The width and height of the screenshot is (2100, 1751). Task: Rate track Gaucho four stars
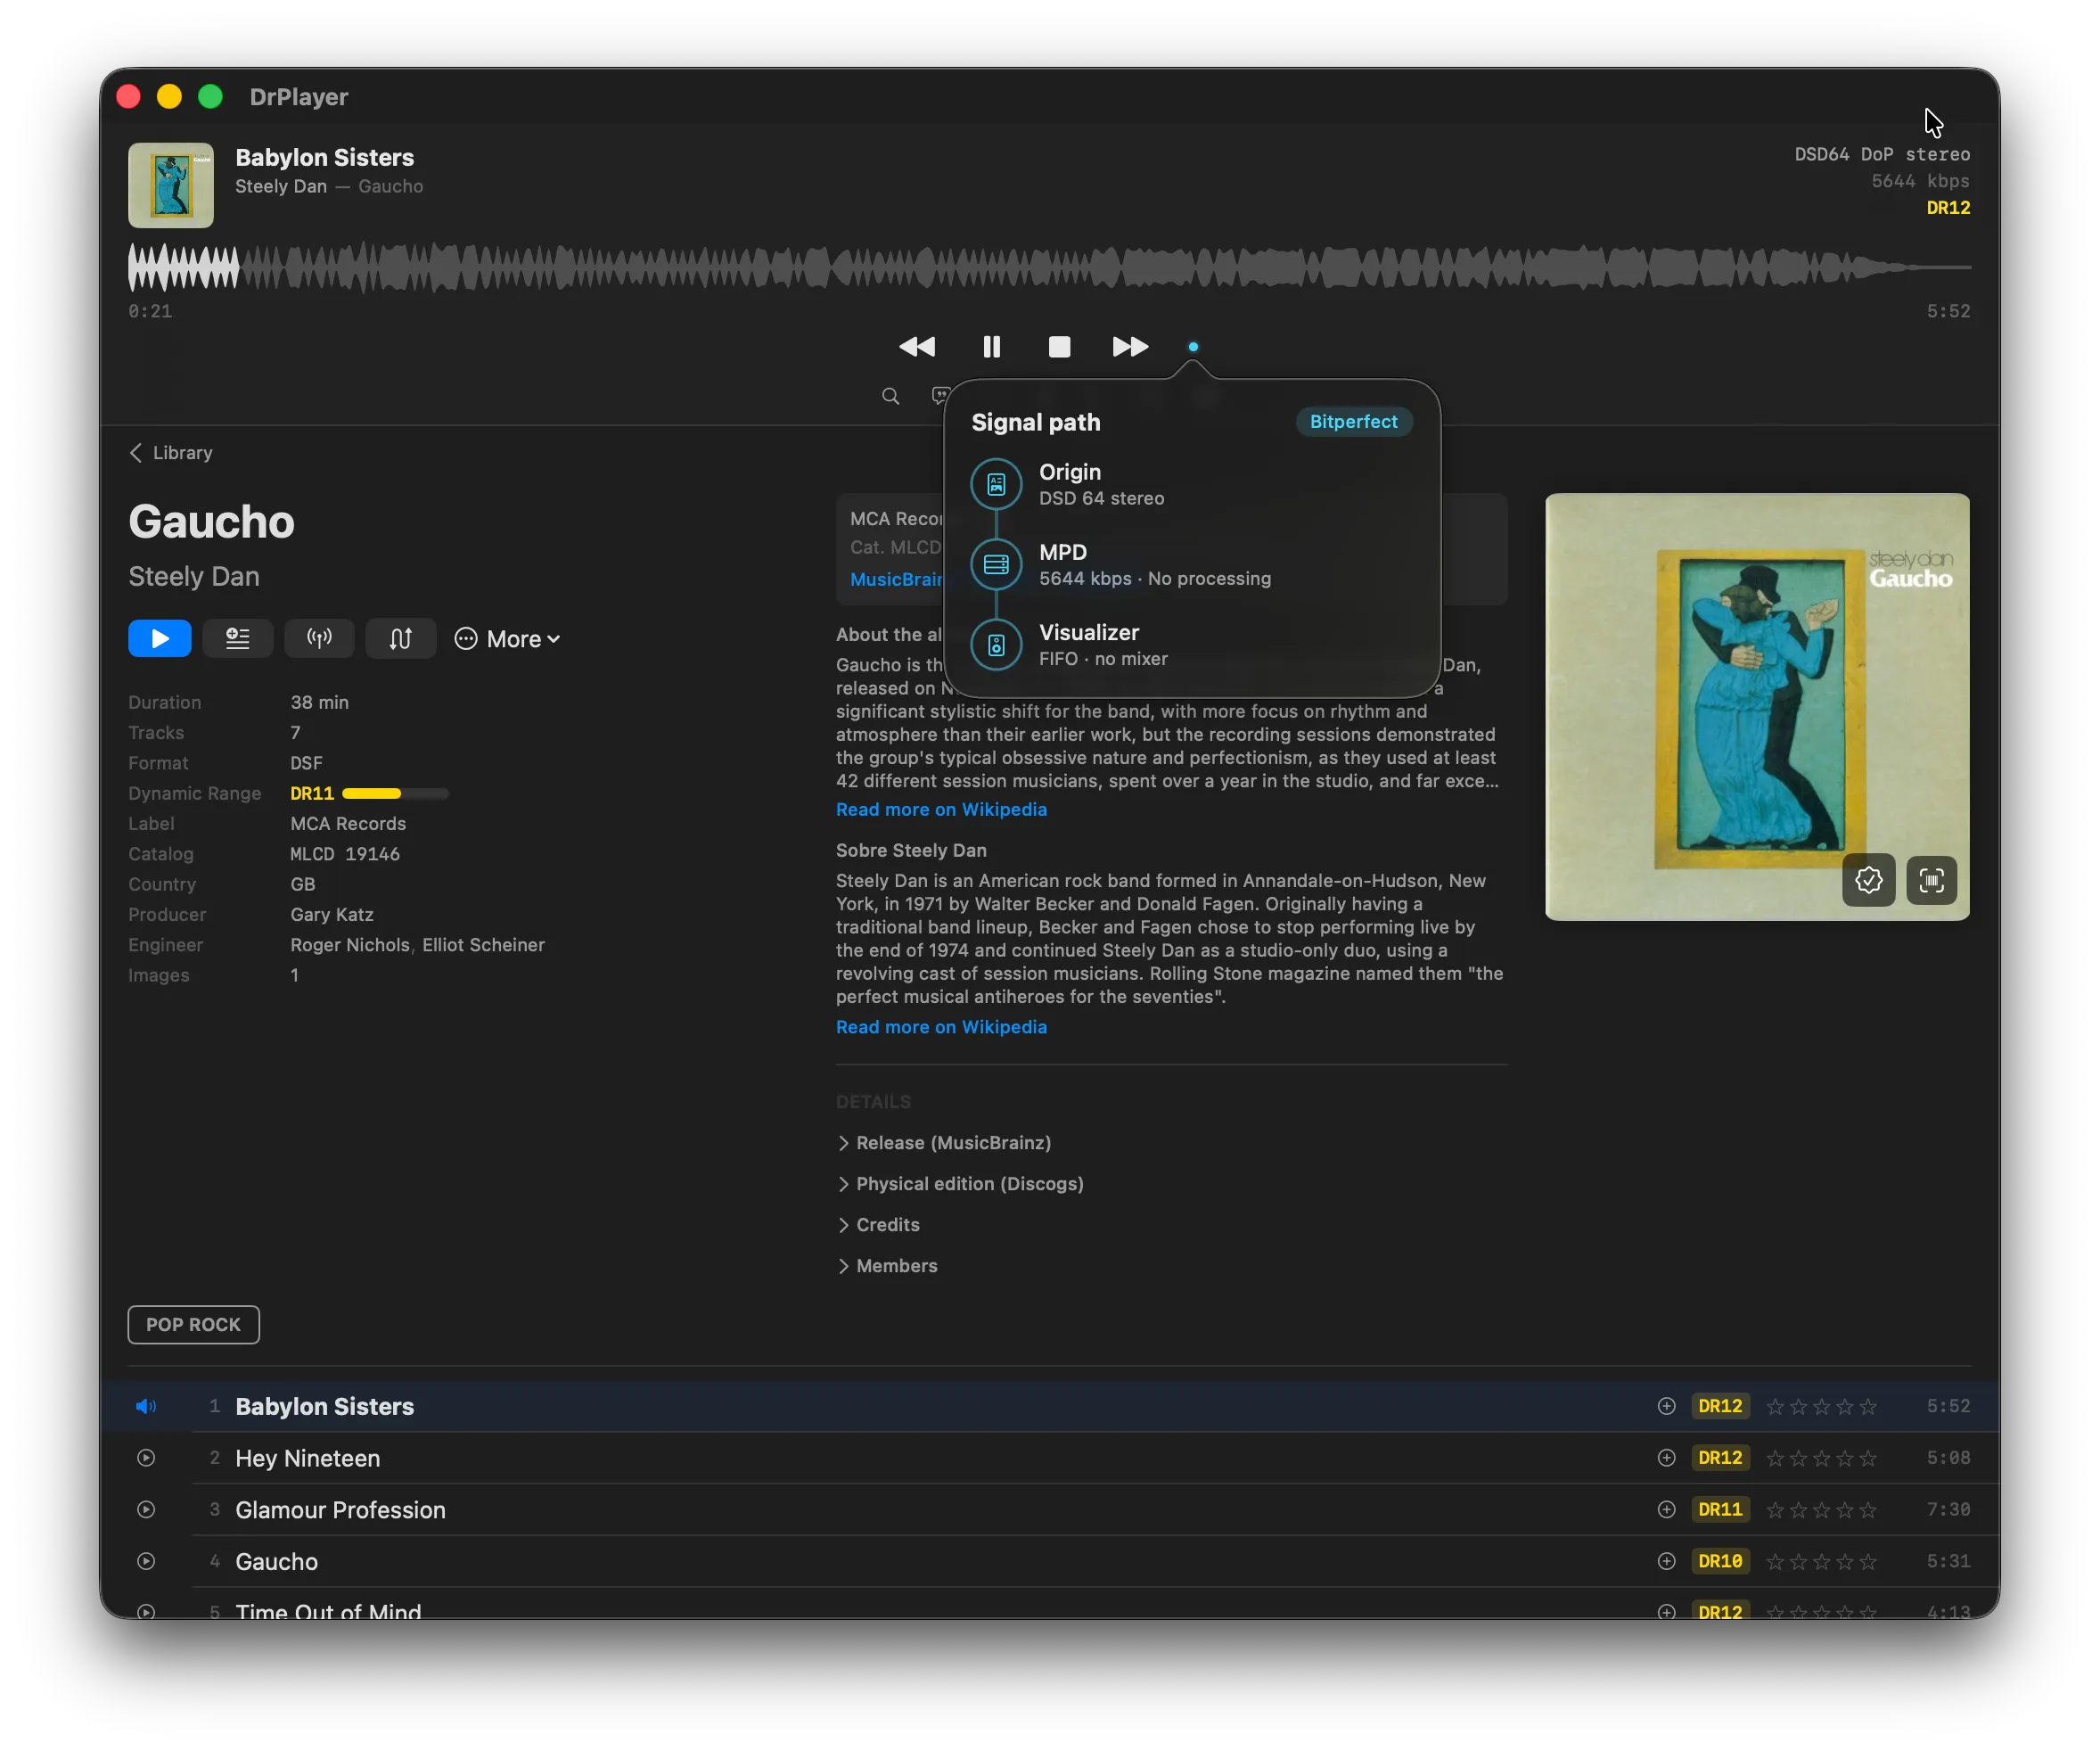tap(1845, 1562)
